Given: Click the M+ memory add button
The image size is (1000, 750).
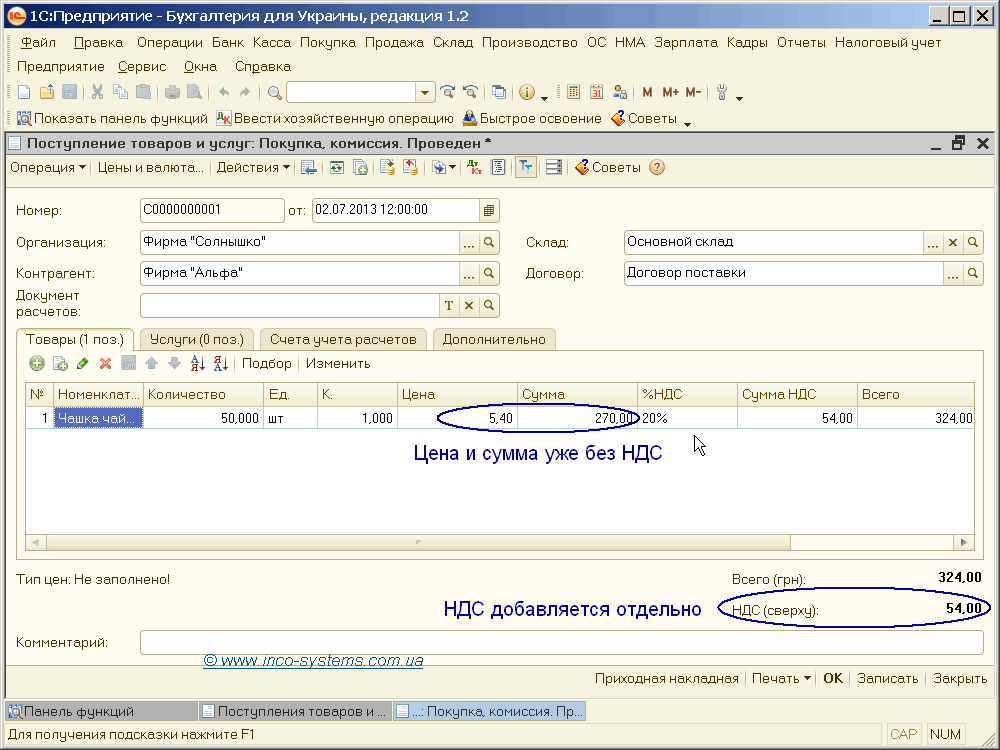Looking at the screenshot, I should (x=670, y=92).
